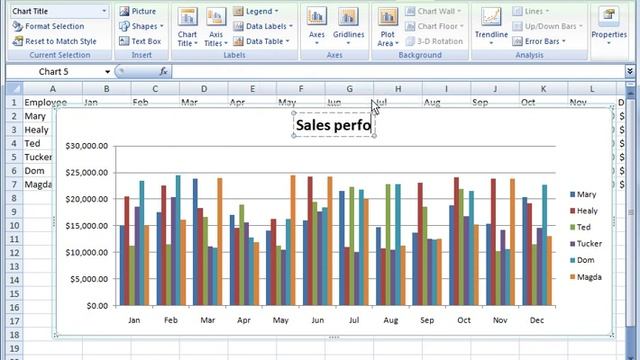Click cell A2 containing Mary
This screenshot has height=360, width=640.
(38, 116)
